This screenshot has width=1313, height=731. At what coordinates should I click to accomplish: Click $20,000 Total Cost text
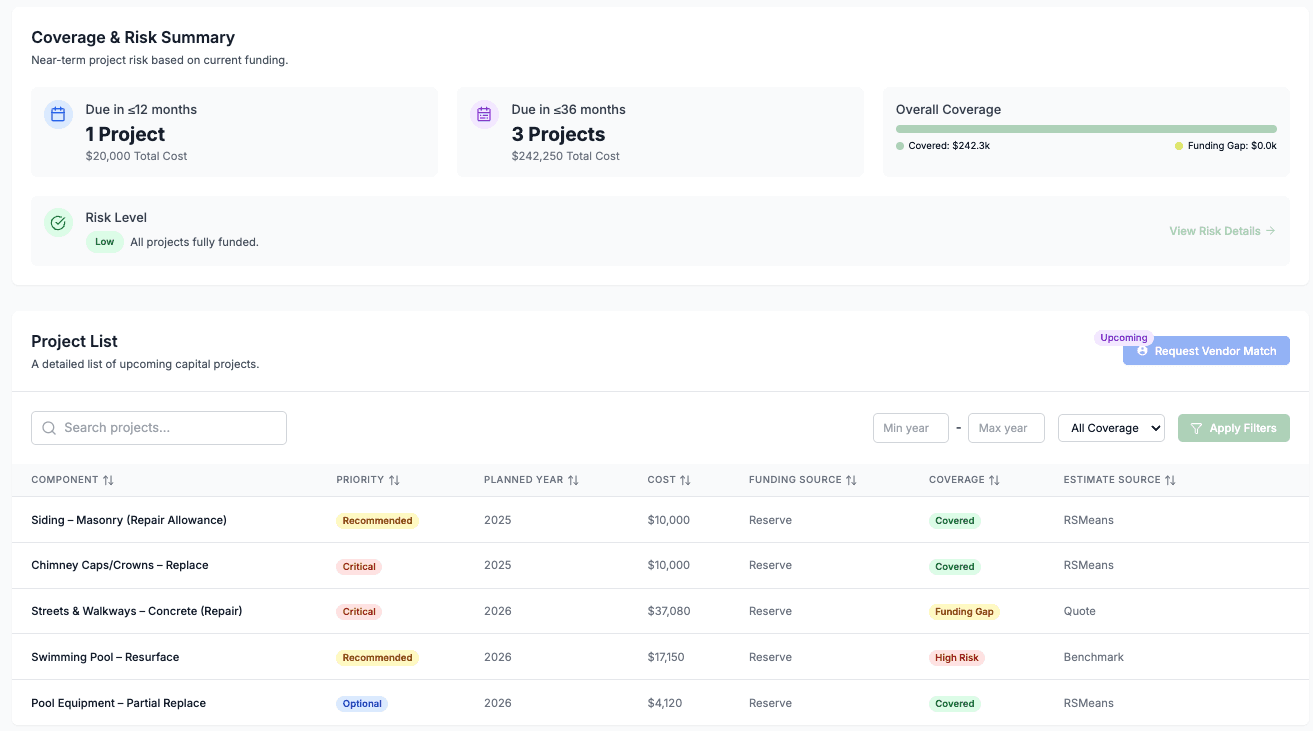(136, 156)
